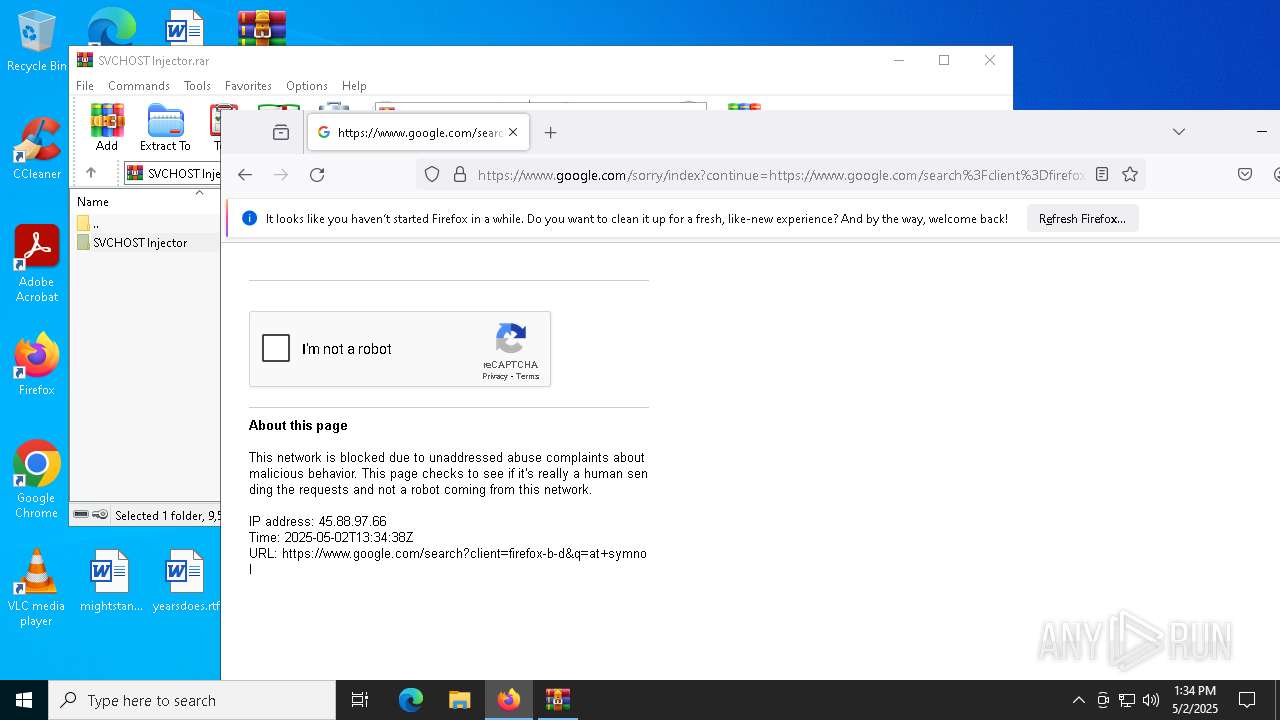Viewport: 1280px width, 720px height.
Task: Open Adobe Acrobat desktop shortcut
Action: pos(36,264)
